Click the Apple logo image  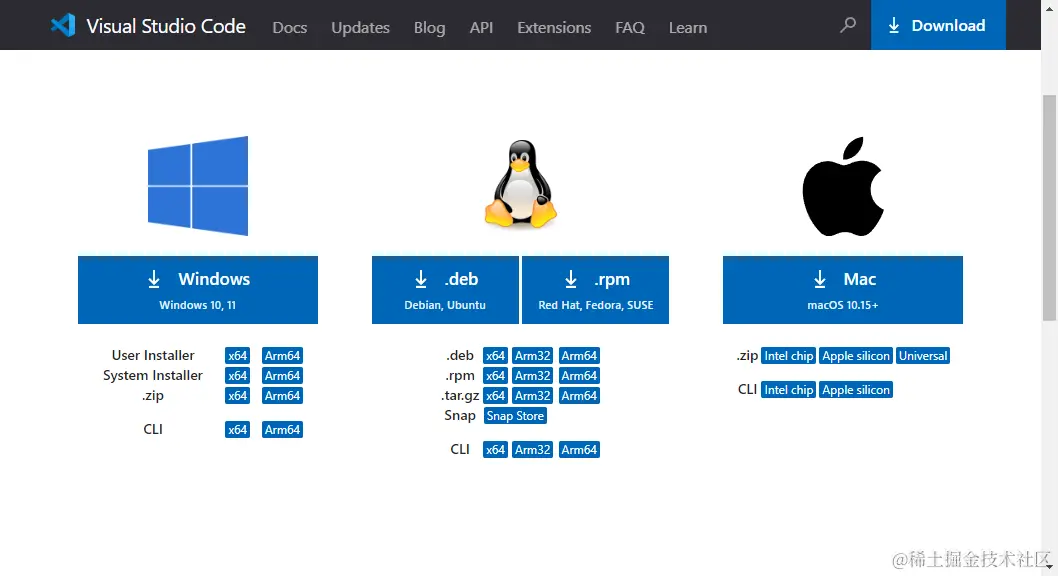coord(843,186)
